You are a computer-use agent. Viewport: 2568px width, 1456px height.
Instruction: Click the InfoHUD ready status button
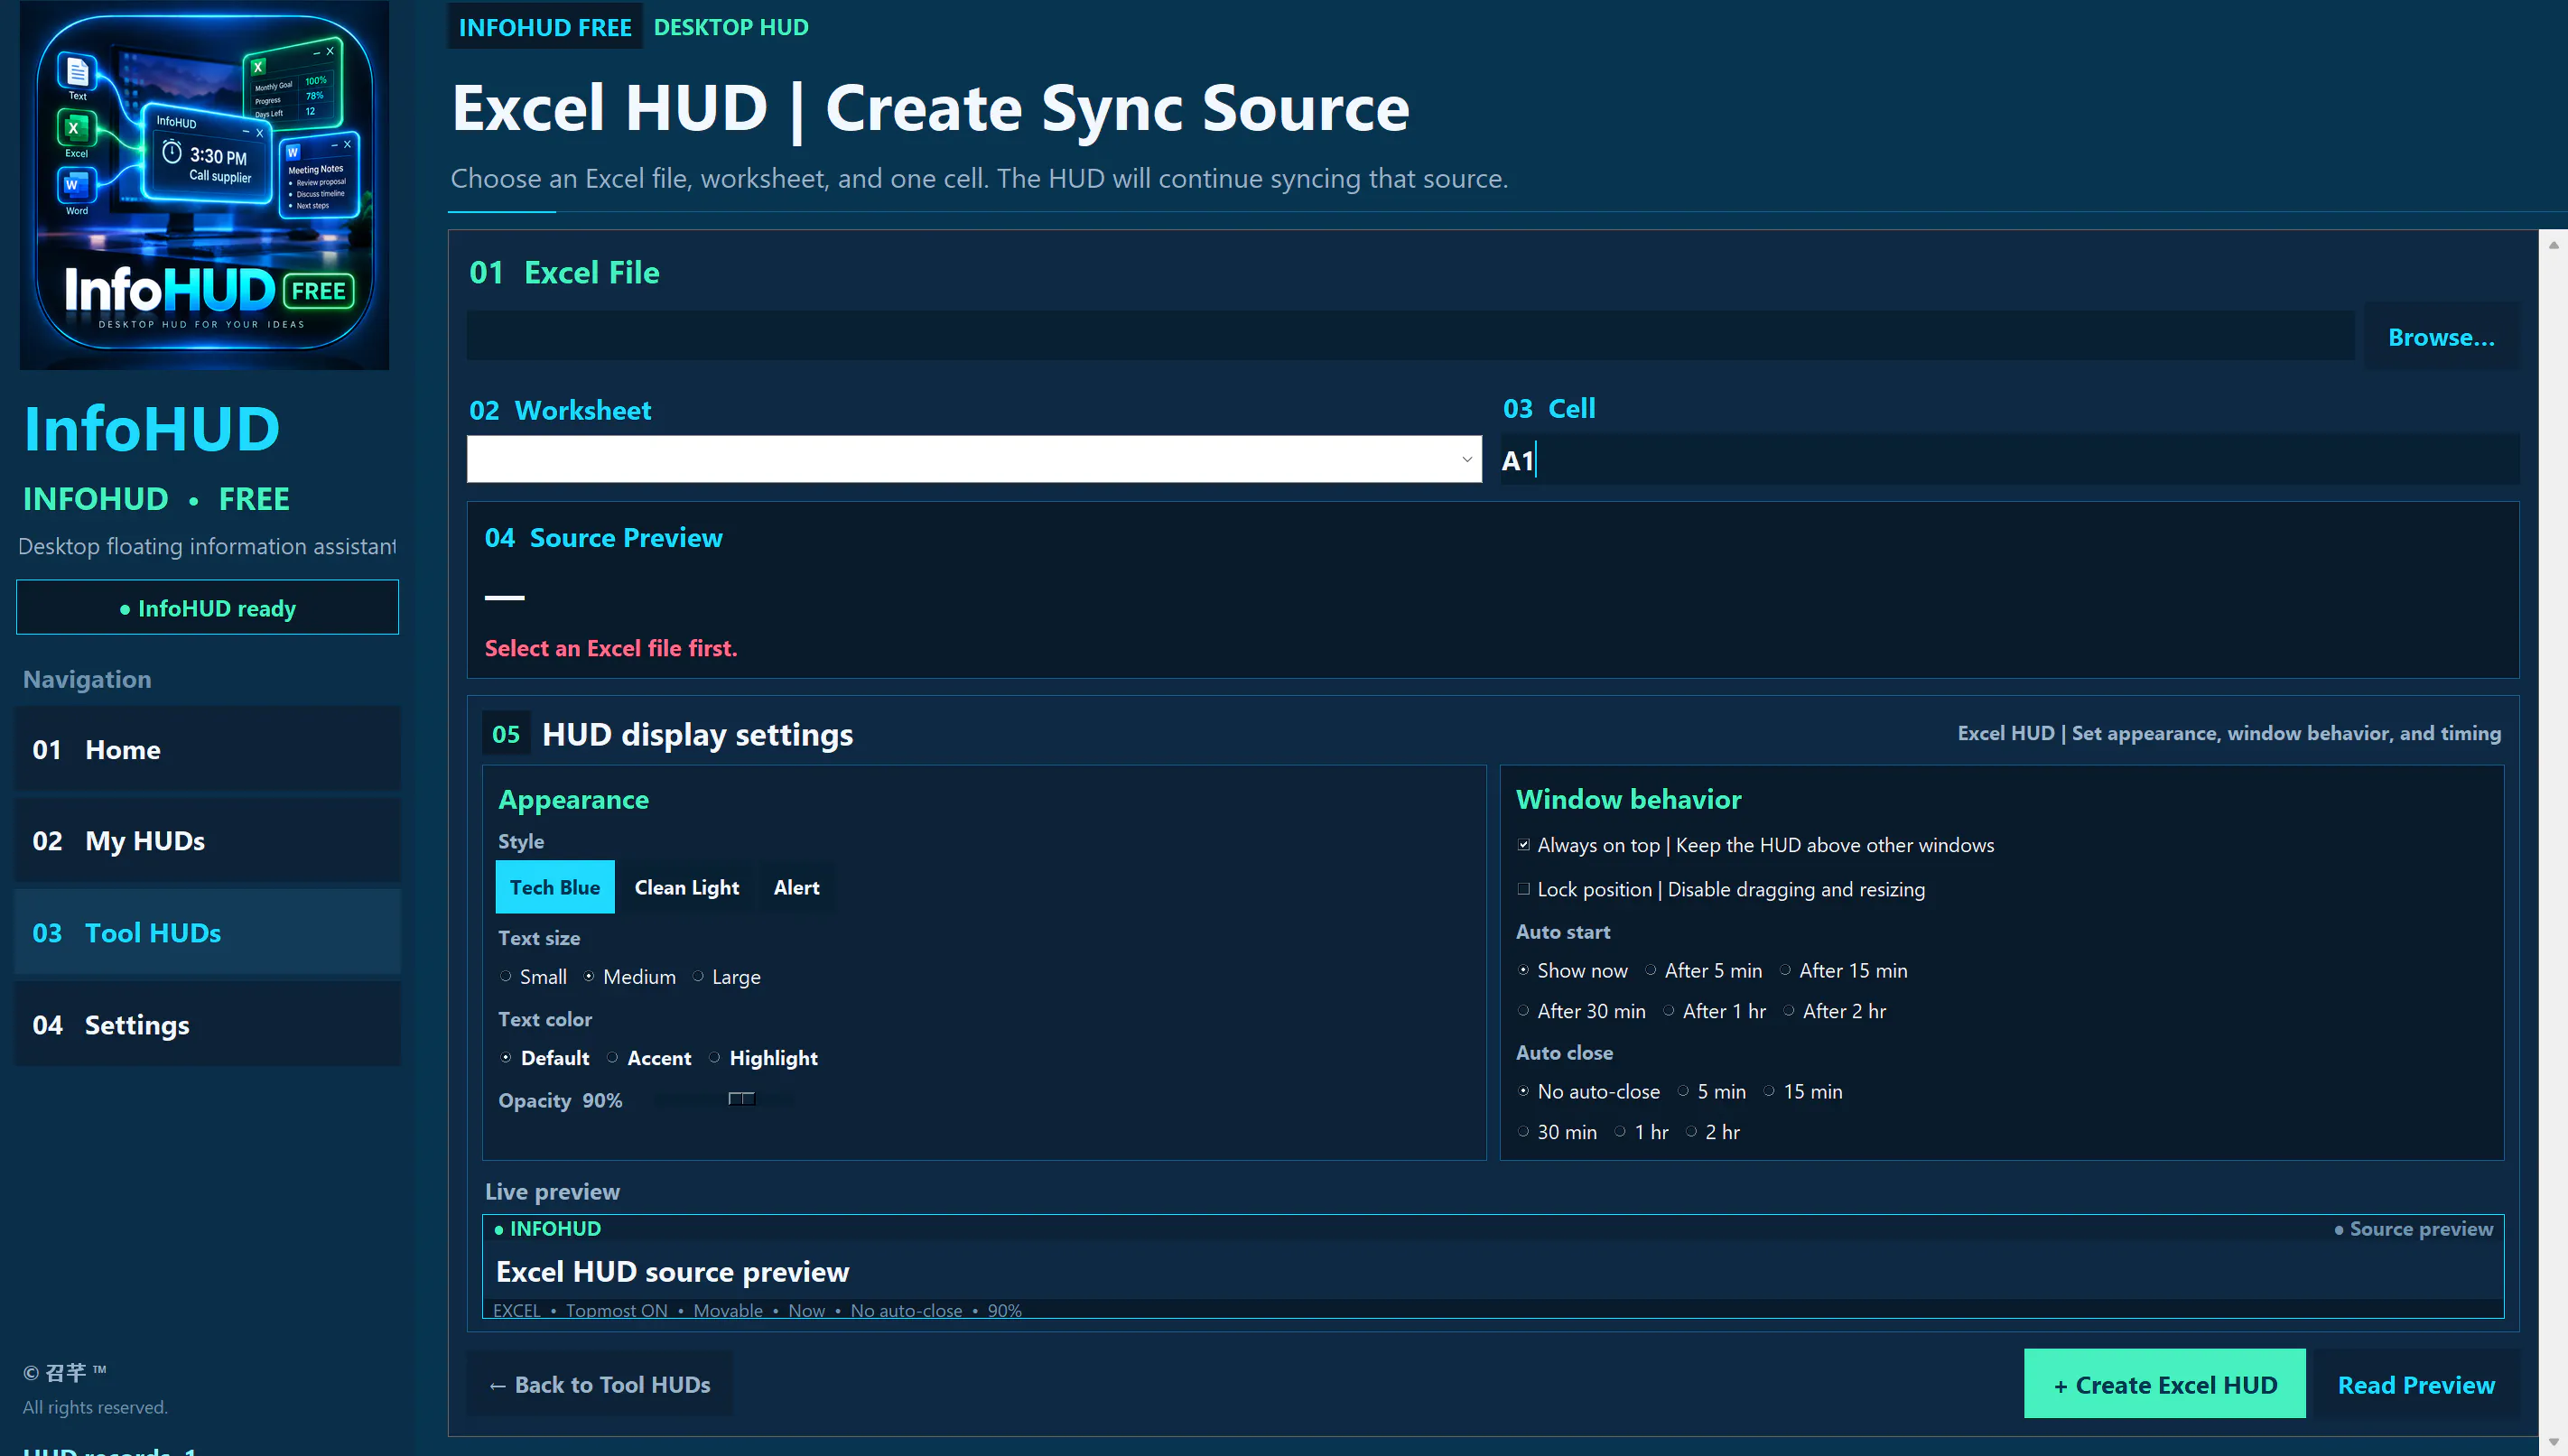click(207, 607)
